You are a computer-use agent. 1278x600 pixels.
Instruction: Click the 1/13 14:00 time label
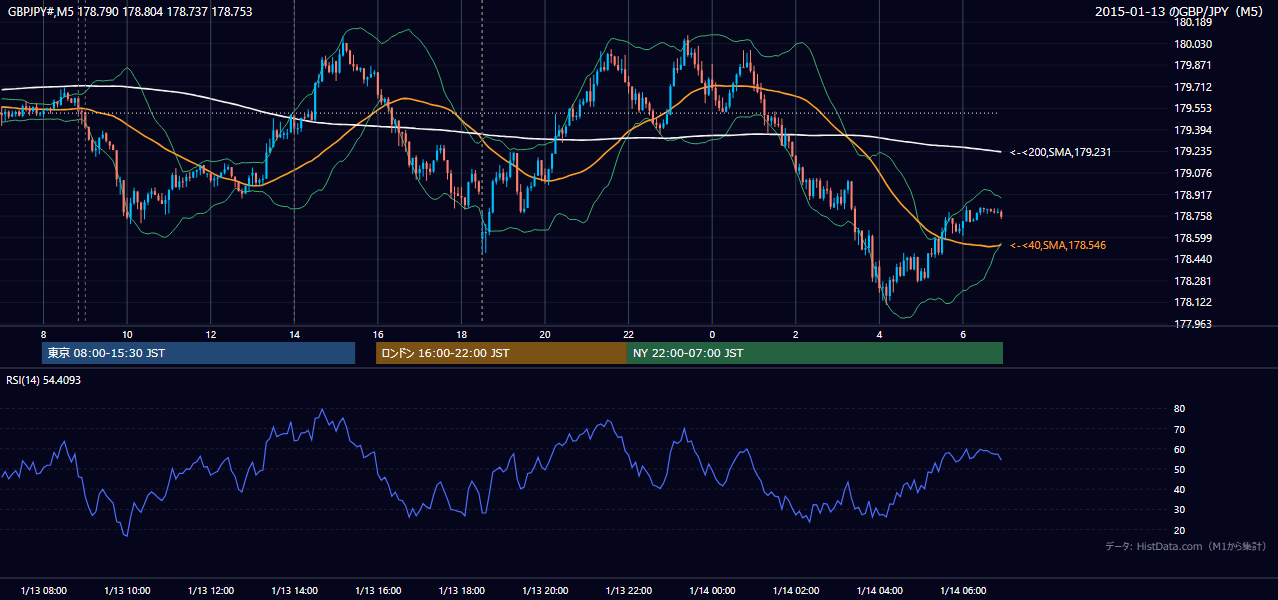tap(294, 591)
